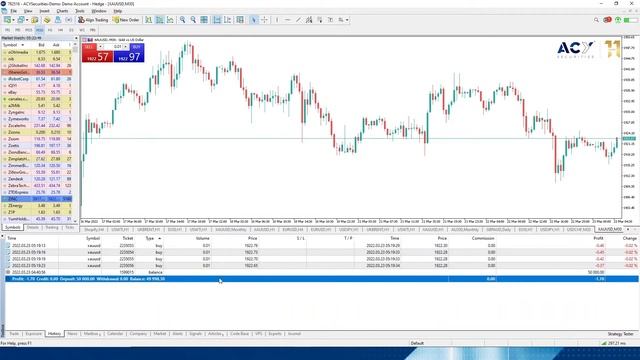Click Strategy Tester at toolbox bottom right

[x=621, y=334]
